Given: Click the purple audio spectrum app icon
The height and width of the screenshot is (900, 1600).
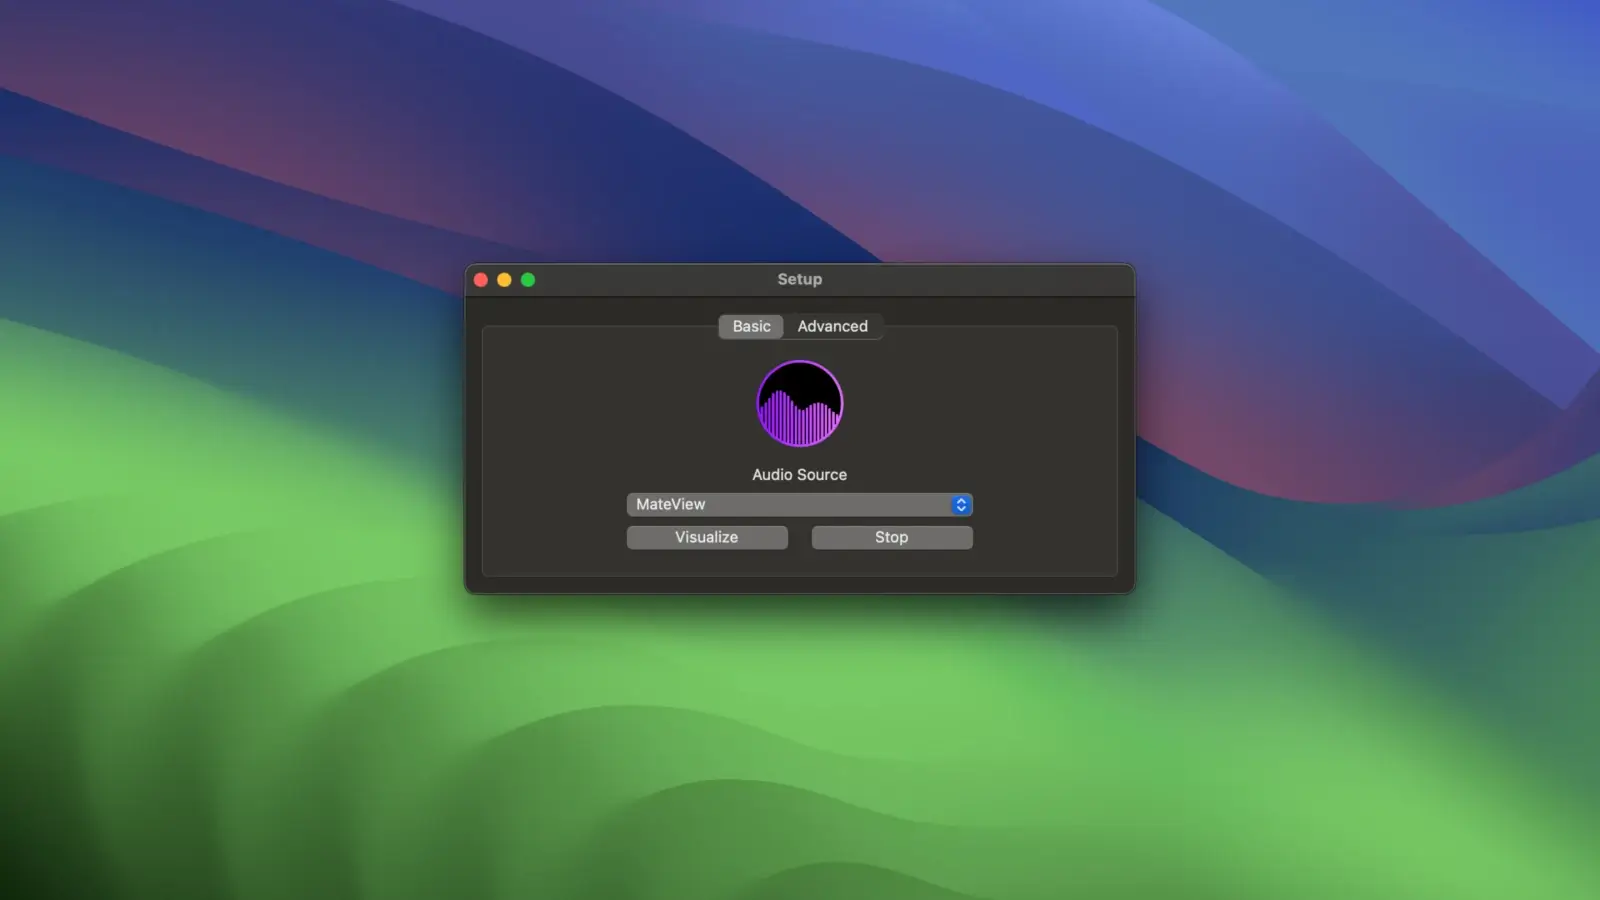Looking at the screenshot, I should click(799, 403).
